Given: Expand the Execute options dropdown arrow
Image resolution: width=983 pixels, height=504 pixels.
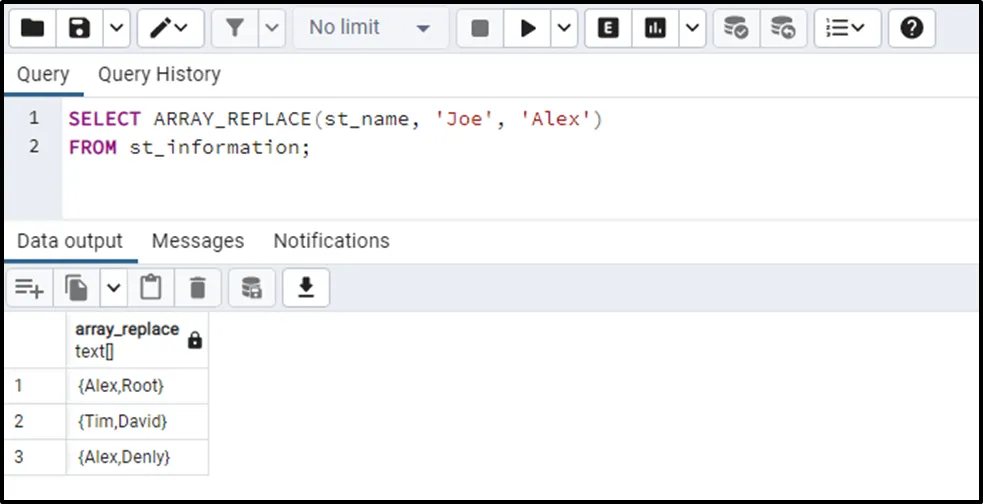Looking at the screenshot, I should [x=564, y=28].
